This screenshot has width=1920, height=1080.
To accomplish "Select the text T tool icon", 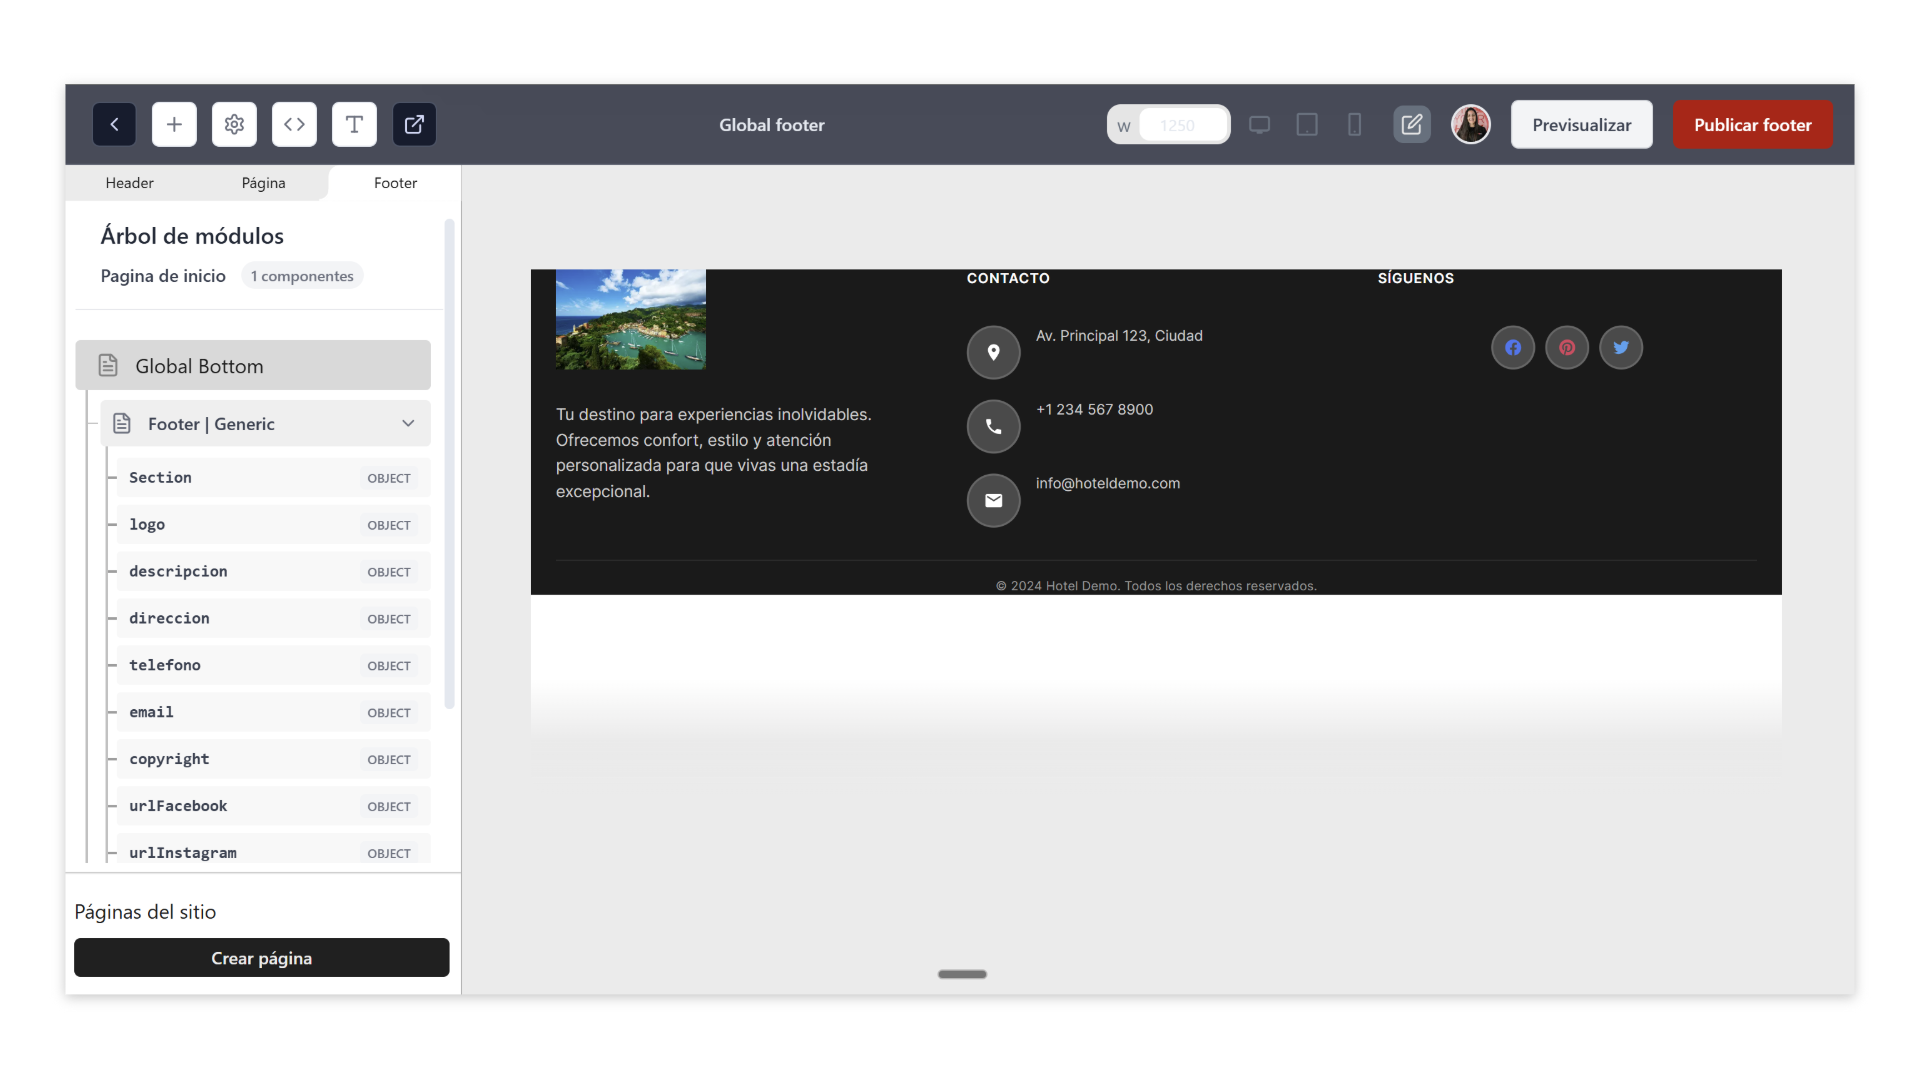I will (x=354, y=125).
